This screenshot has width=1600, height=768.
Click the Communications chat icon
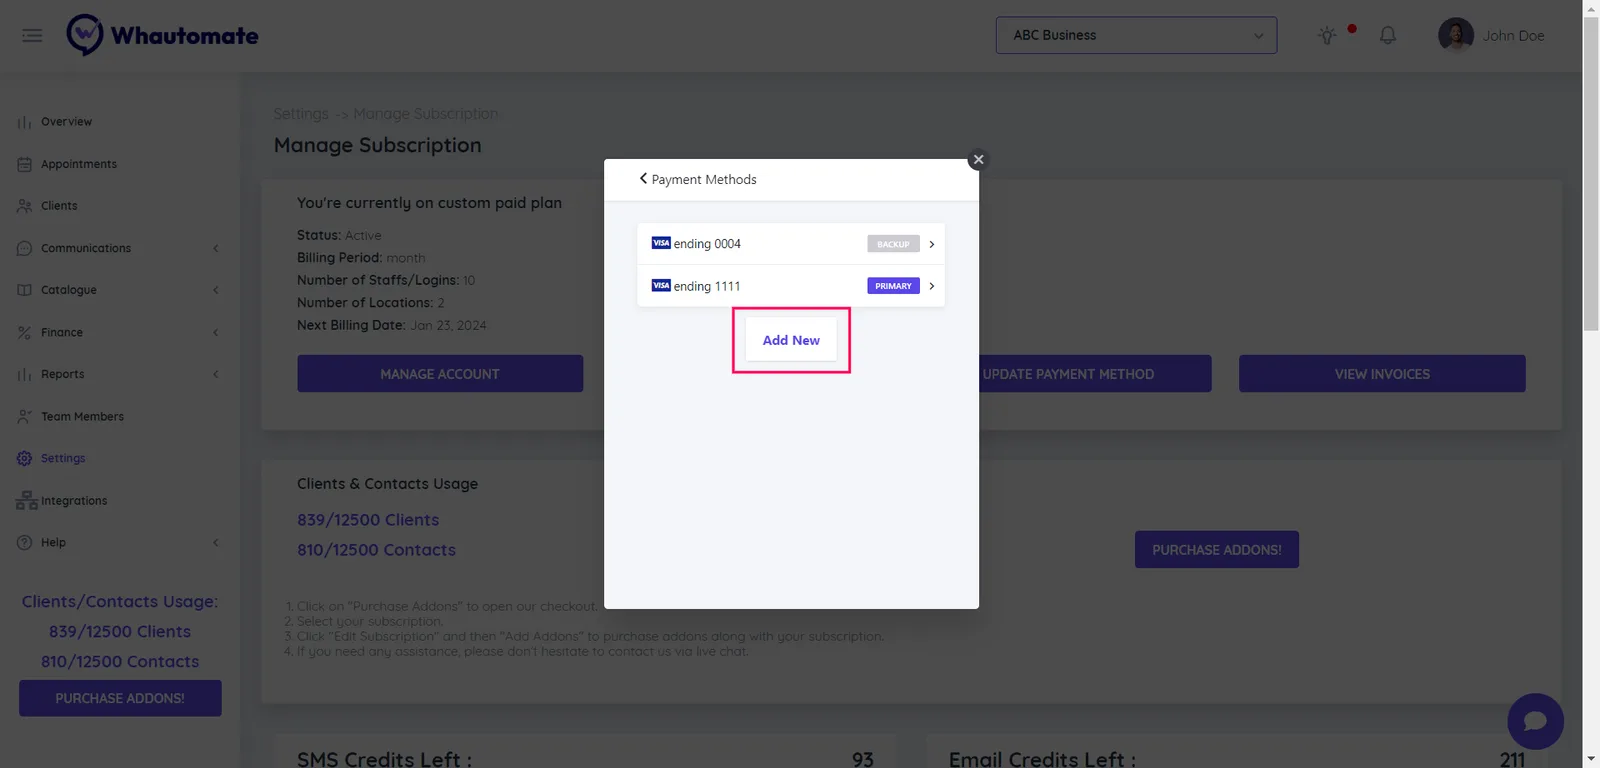(24, 248)
